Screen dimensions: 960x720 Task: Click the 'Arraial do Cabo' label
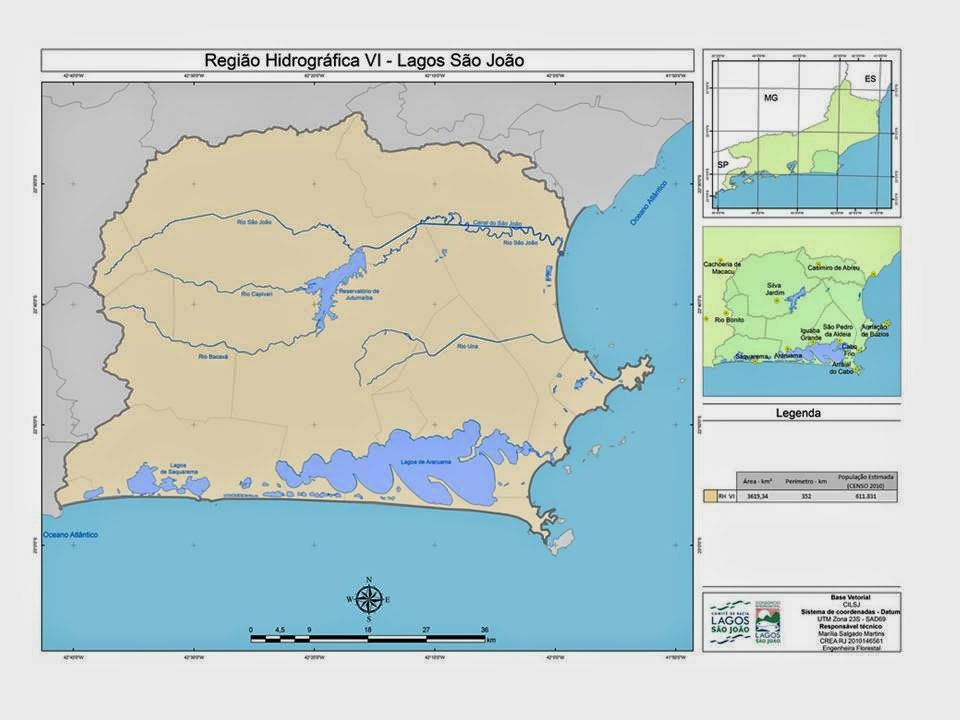841,368
